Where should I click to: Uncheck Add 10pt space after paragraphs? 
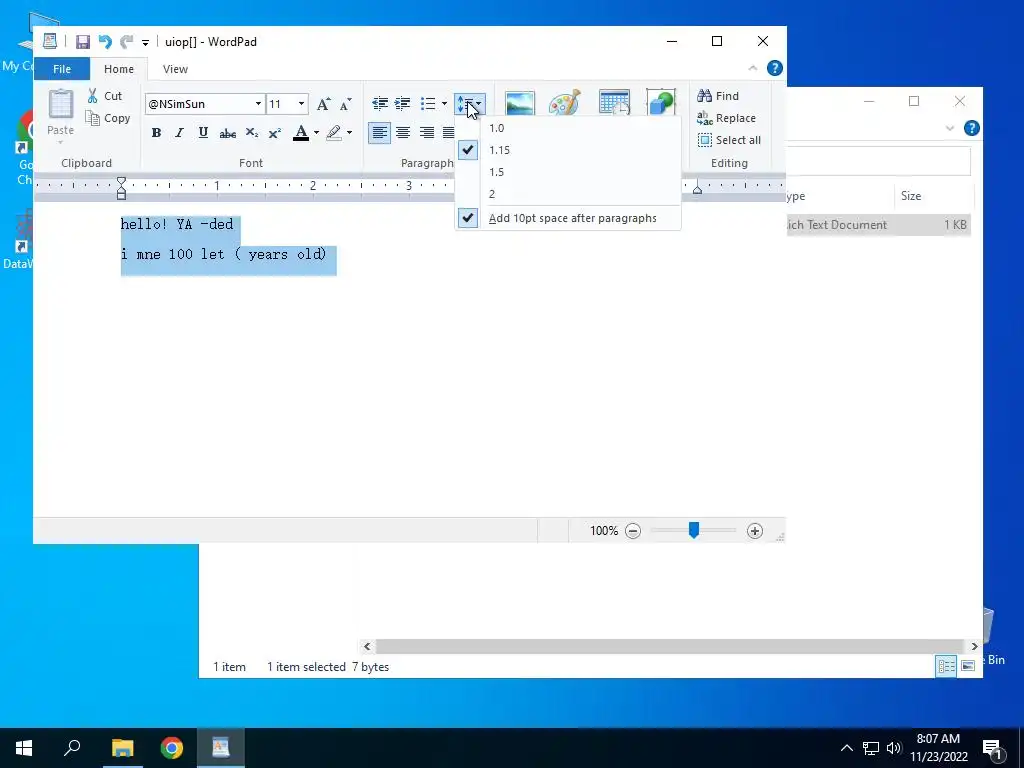[x=568, y=218]
